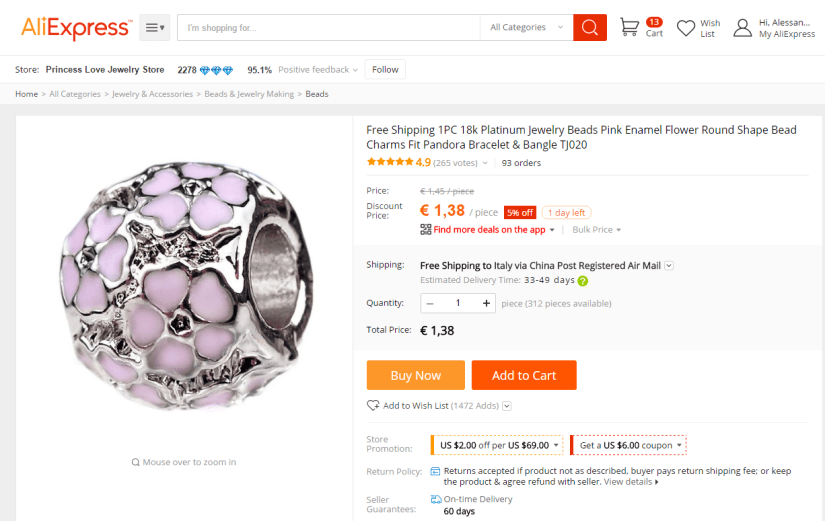This screenshot has height=521, width=825.
Task: Increase quantity with the plus button
Action: tap(487, 303)
